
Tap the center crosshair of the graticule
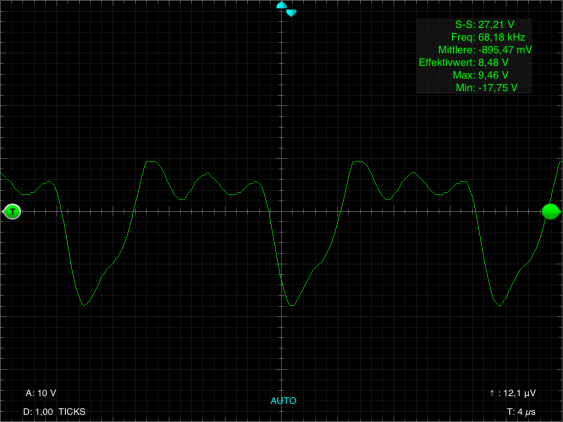282,212
